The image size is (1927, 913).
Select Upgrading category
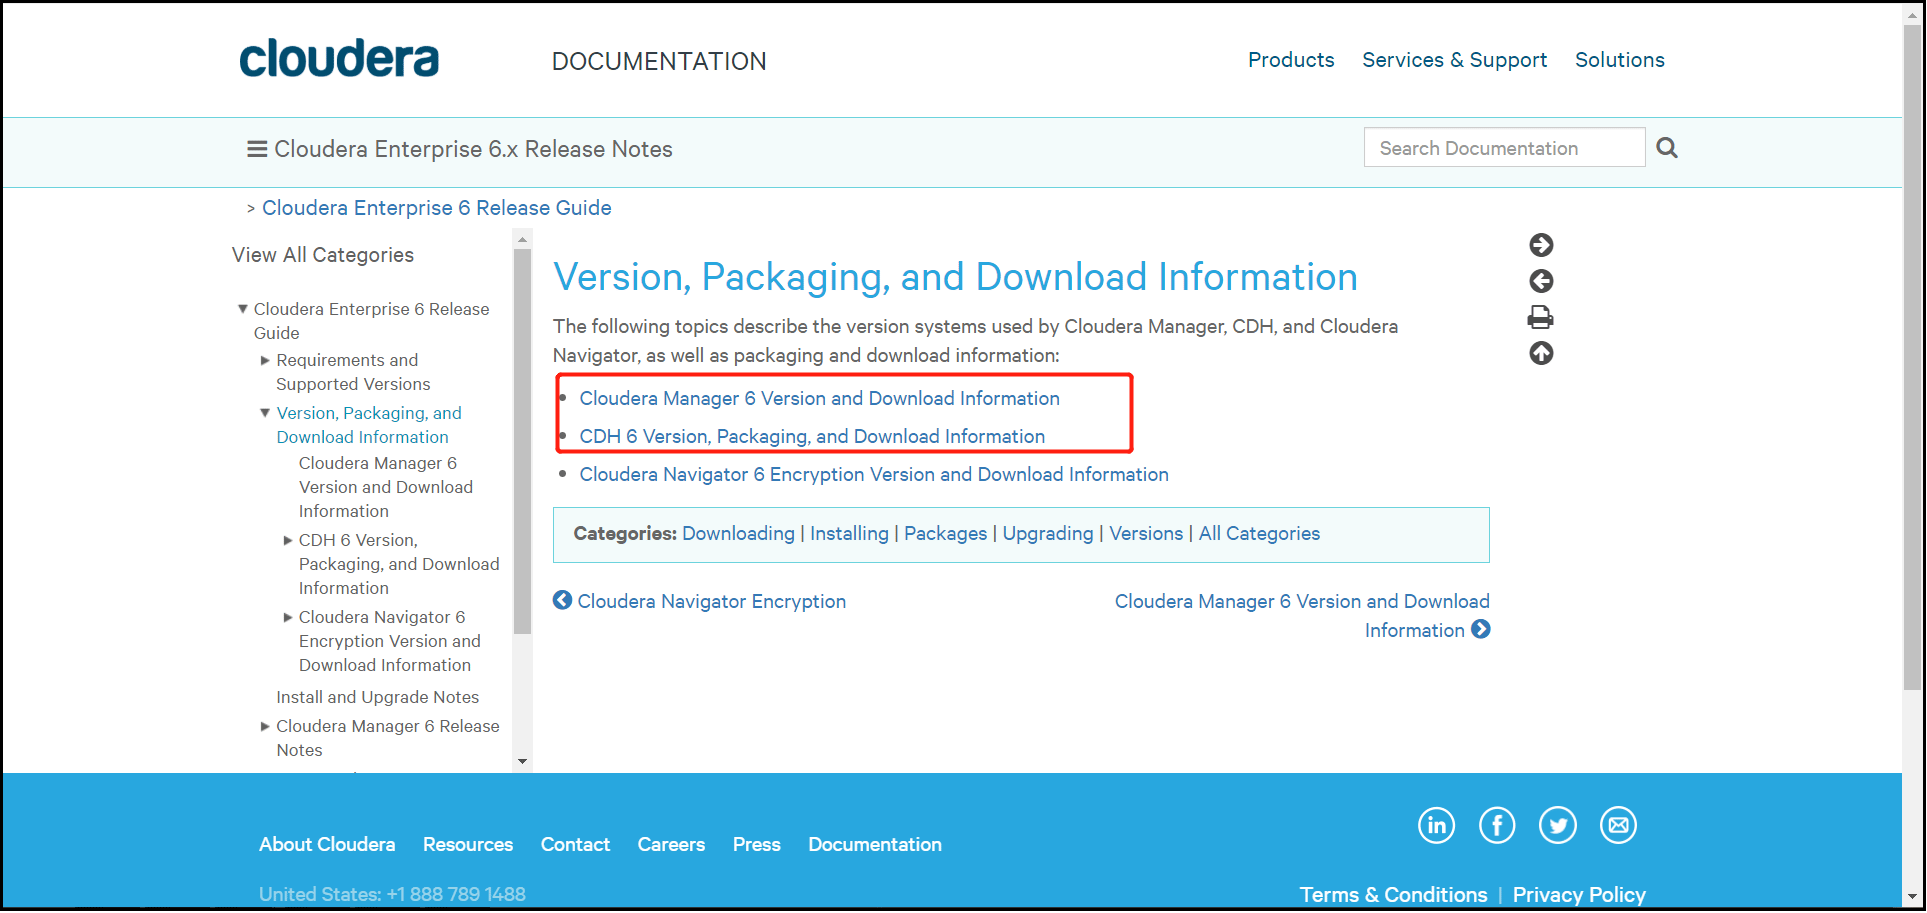click(x=1048, y=533)
